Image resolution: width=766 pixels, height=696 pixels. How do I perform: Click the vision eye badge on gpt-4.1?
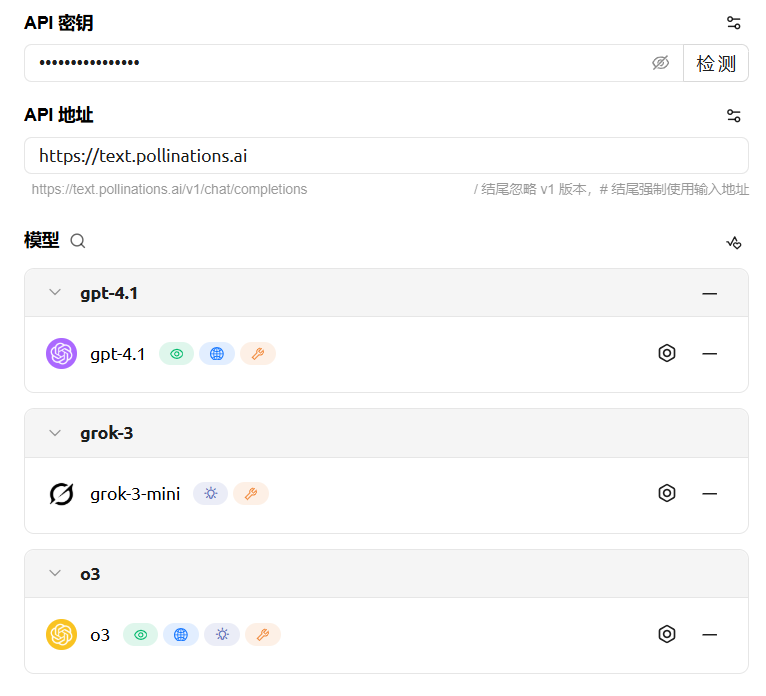point(176,353)
